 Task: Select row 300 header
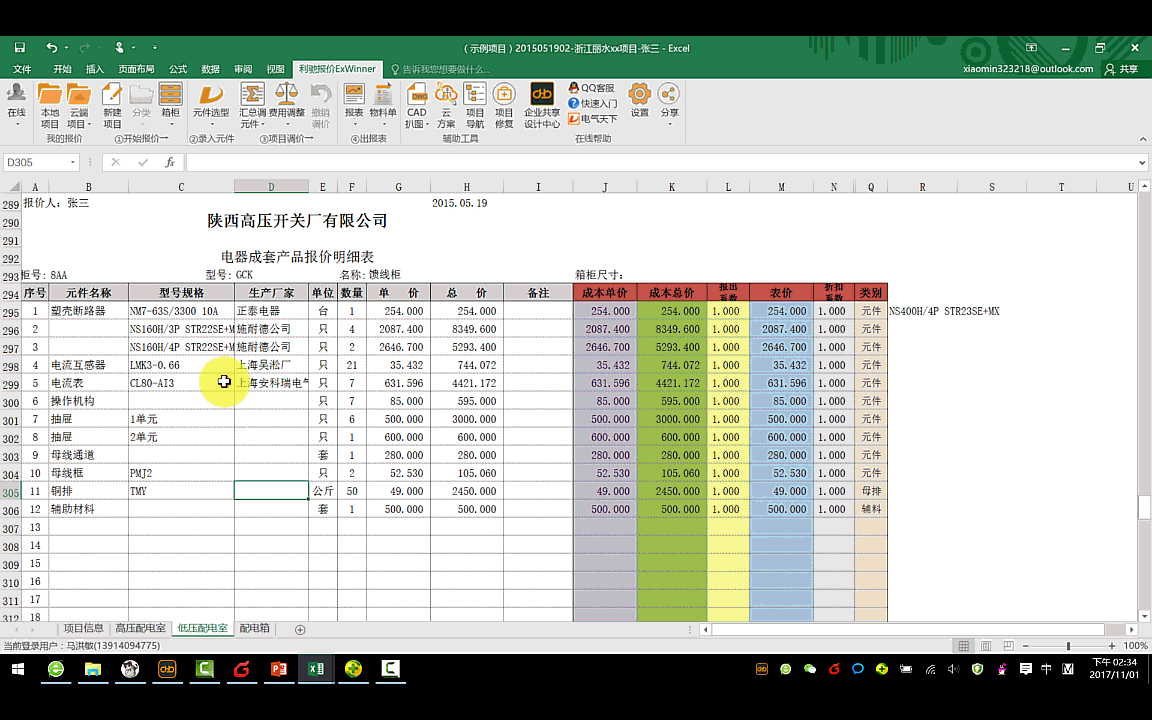coord(11,403)
